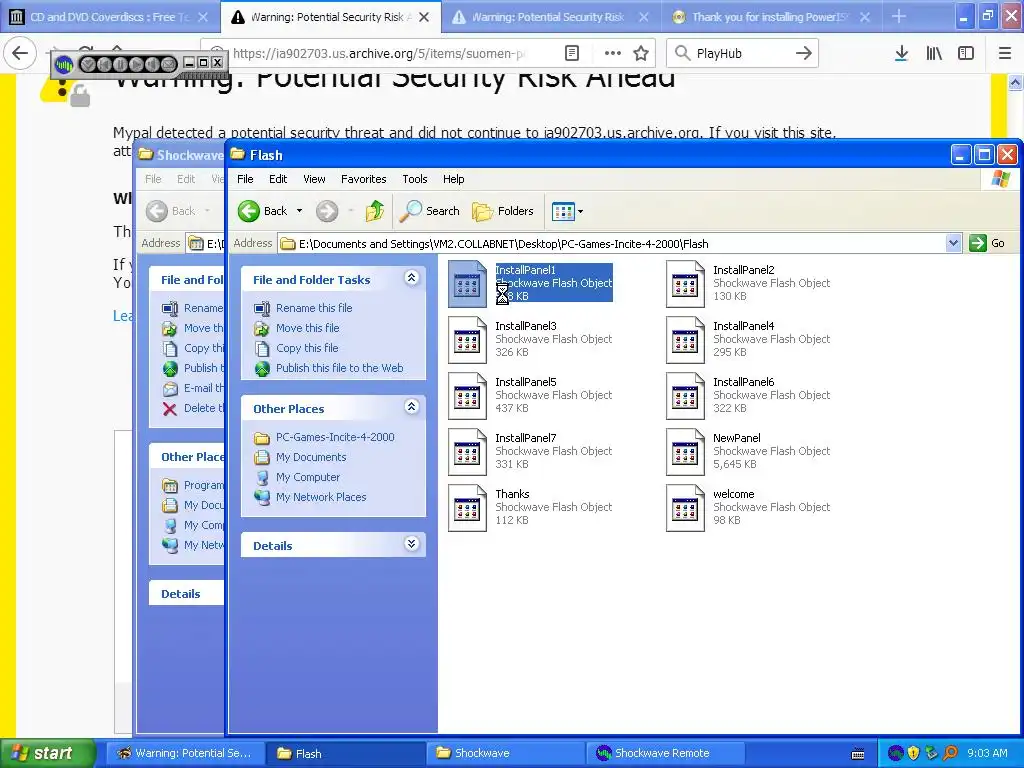Click Back in the Flash window toolbar
The width and height of the screenshot is (1024, 768).
pos(263,211)
